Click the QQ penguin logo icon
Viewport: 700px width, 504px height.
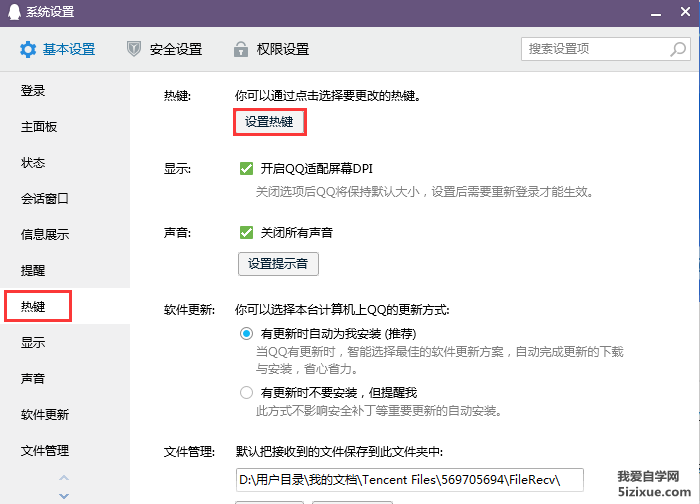click(x=14, y=12)
